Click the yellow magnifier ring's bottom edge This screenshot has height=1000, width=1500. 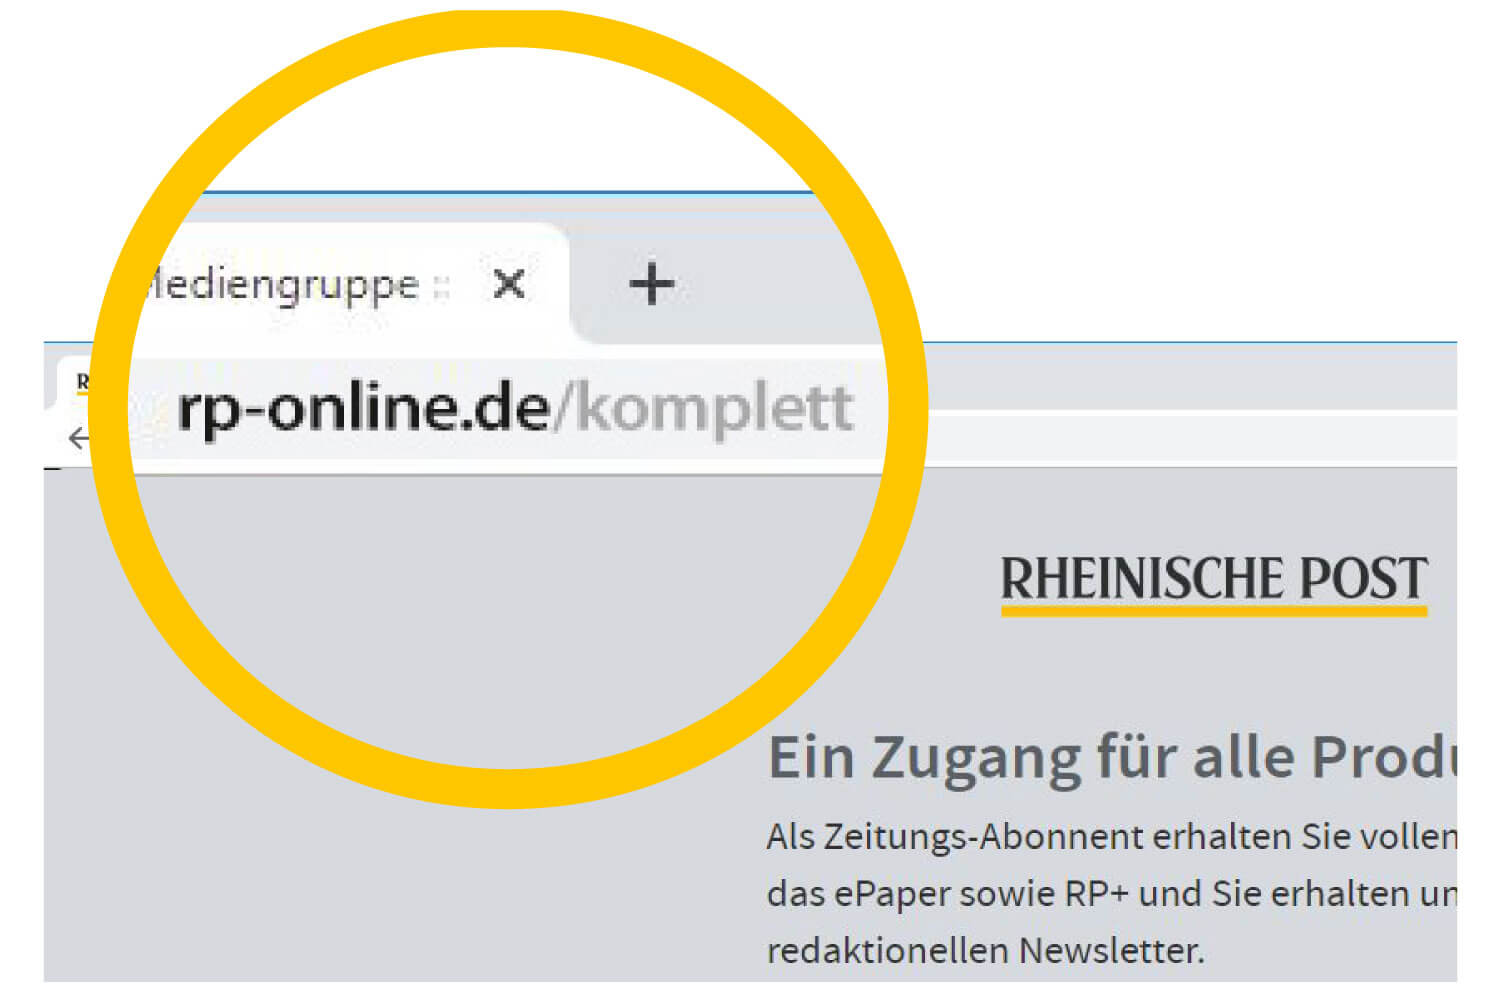pos(508,788)
